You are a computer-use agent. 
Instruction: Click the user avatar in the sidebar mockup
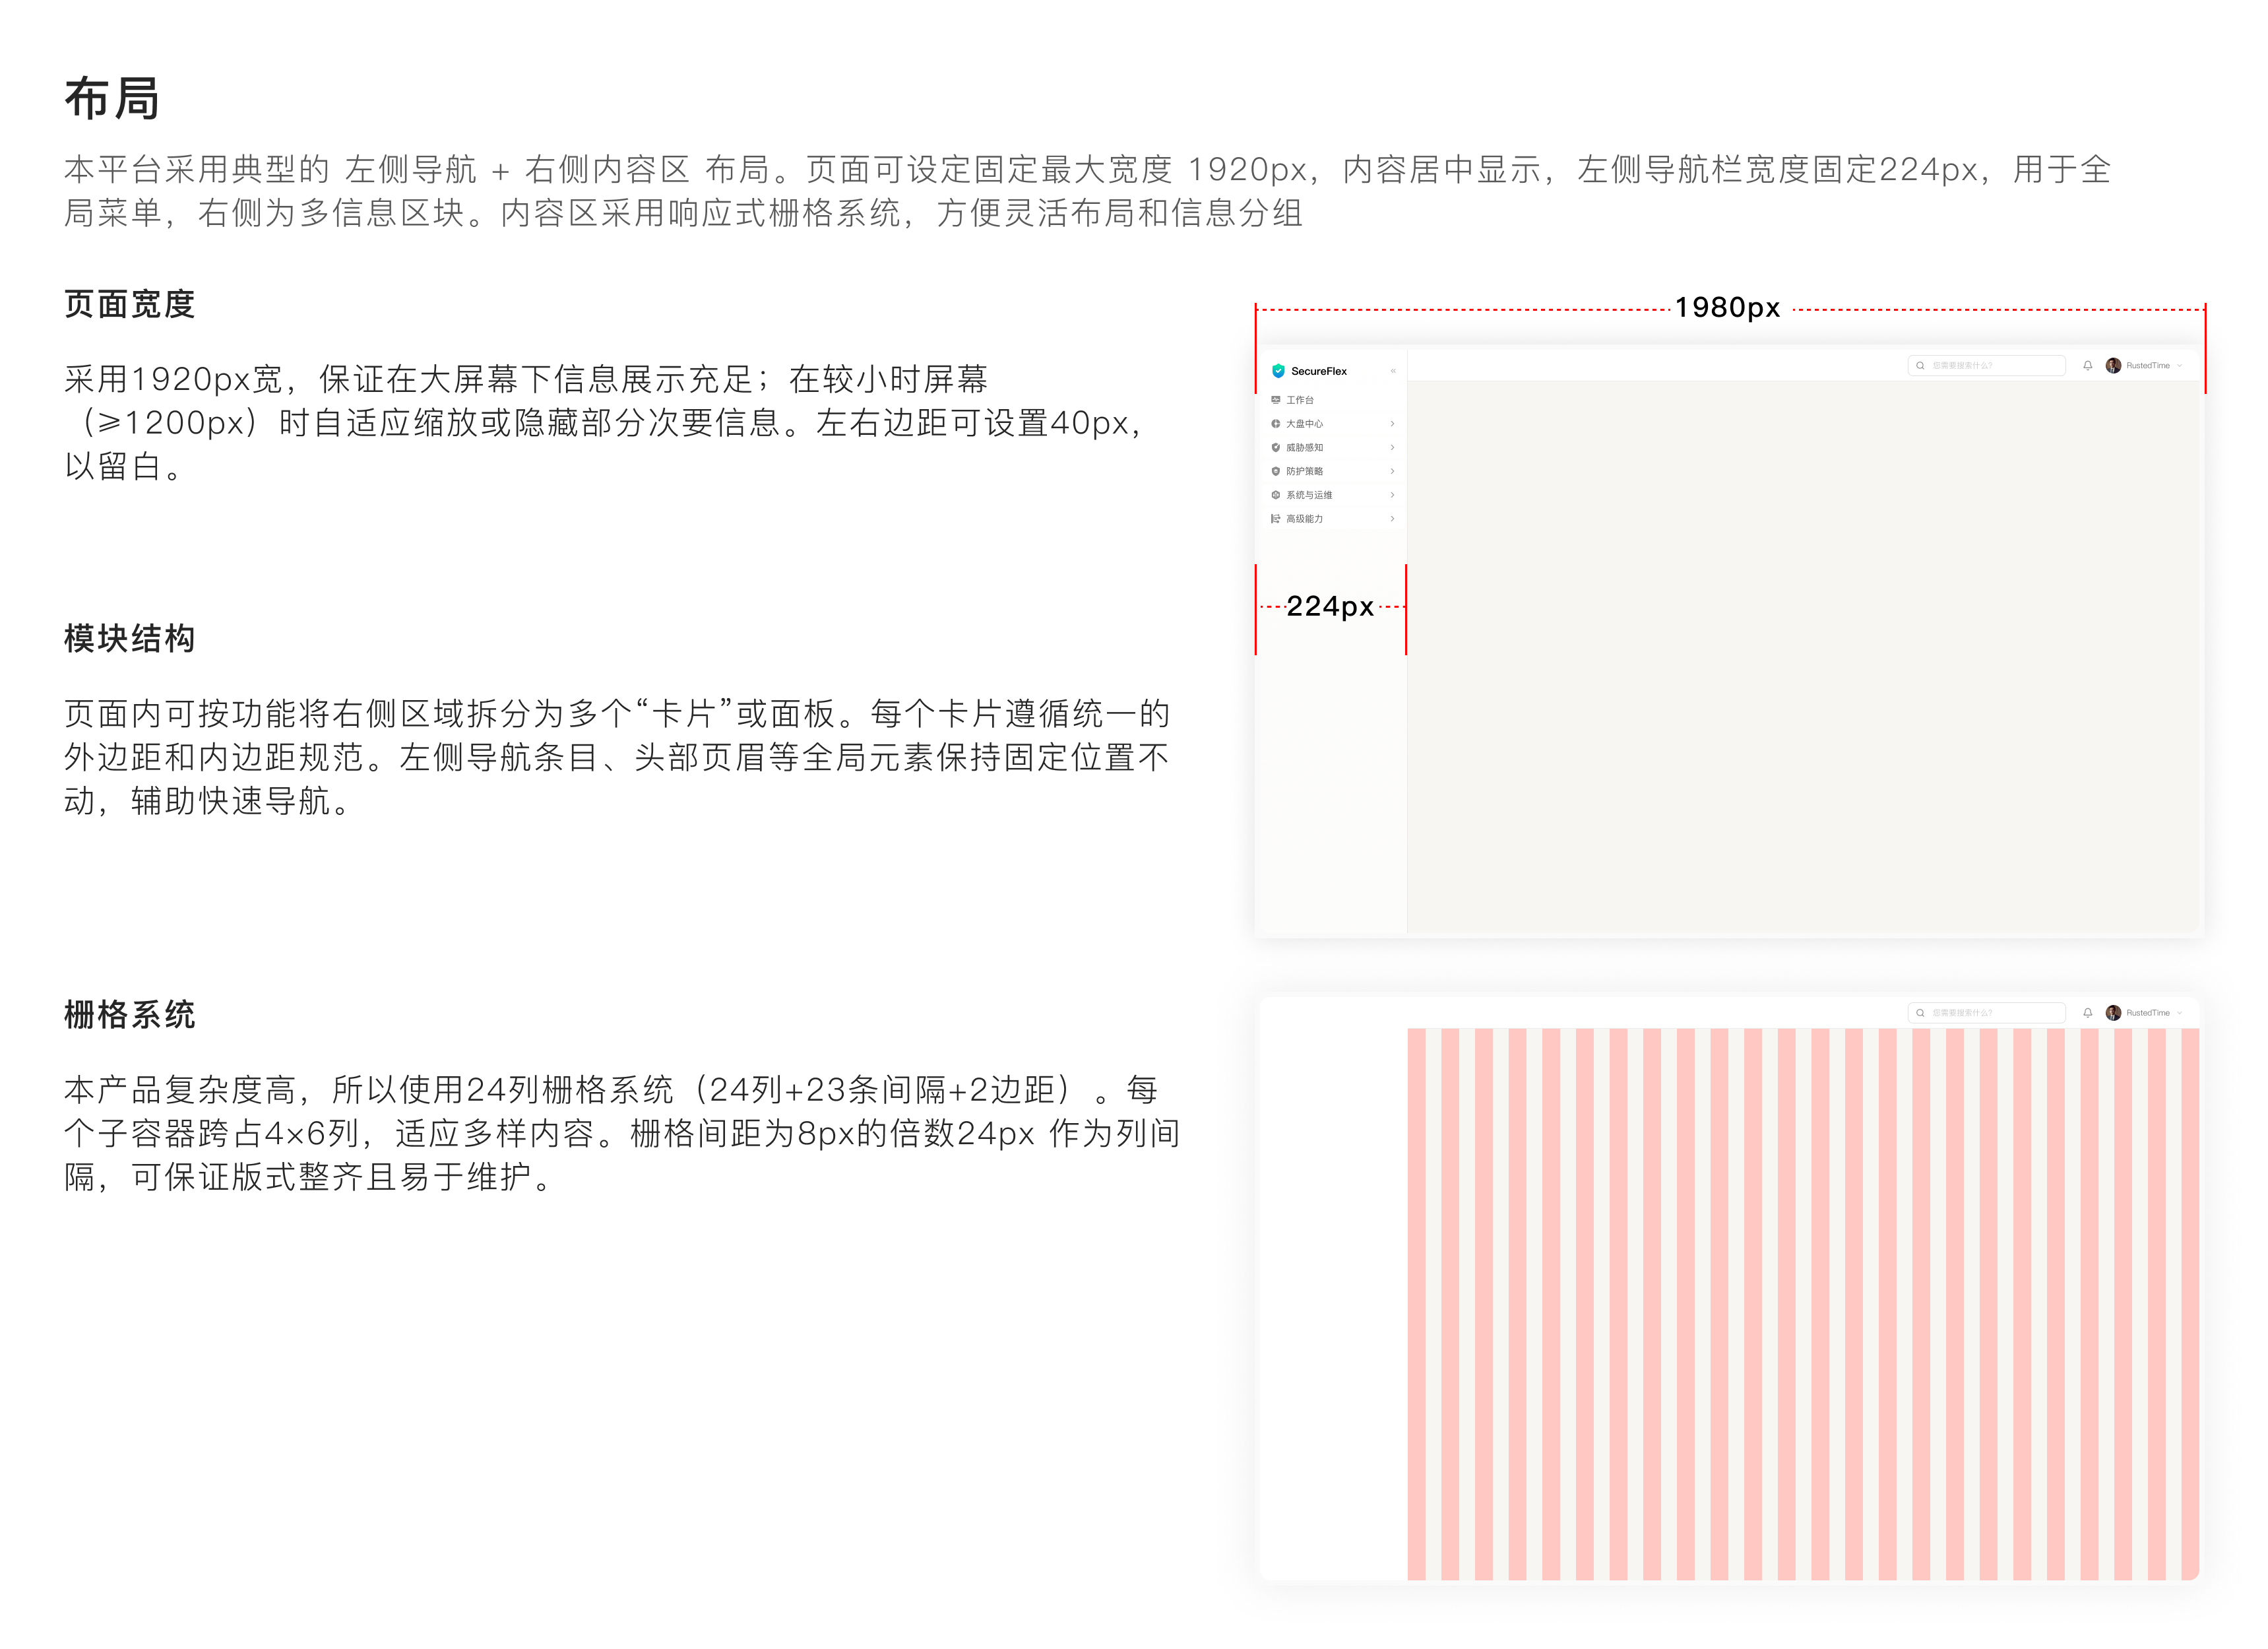pos(2113,366)
